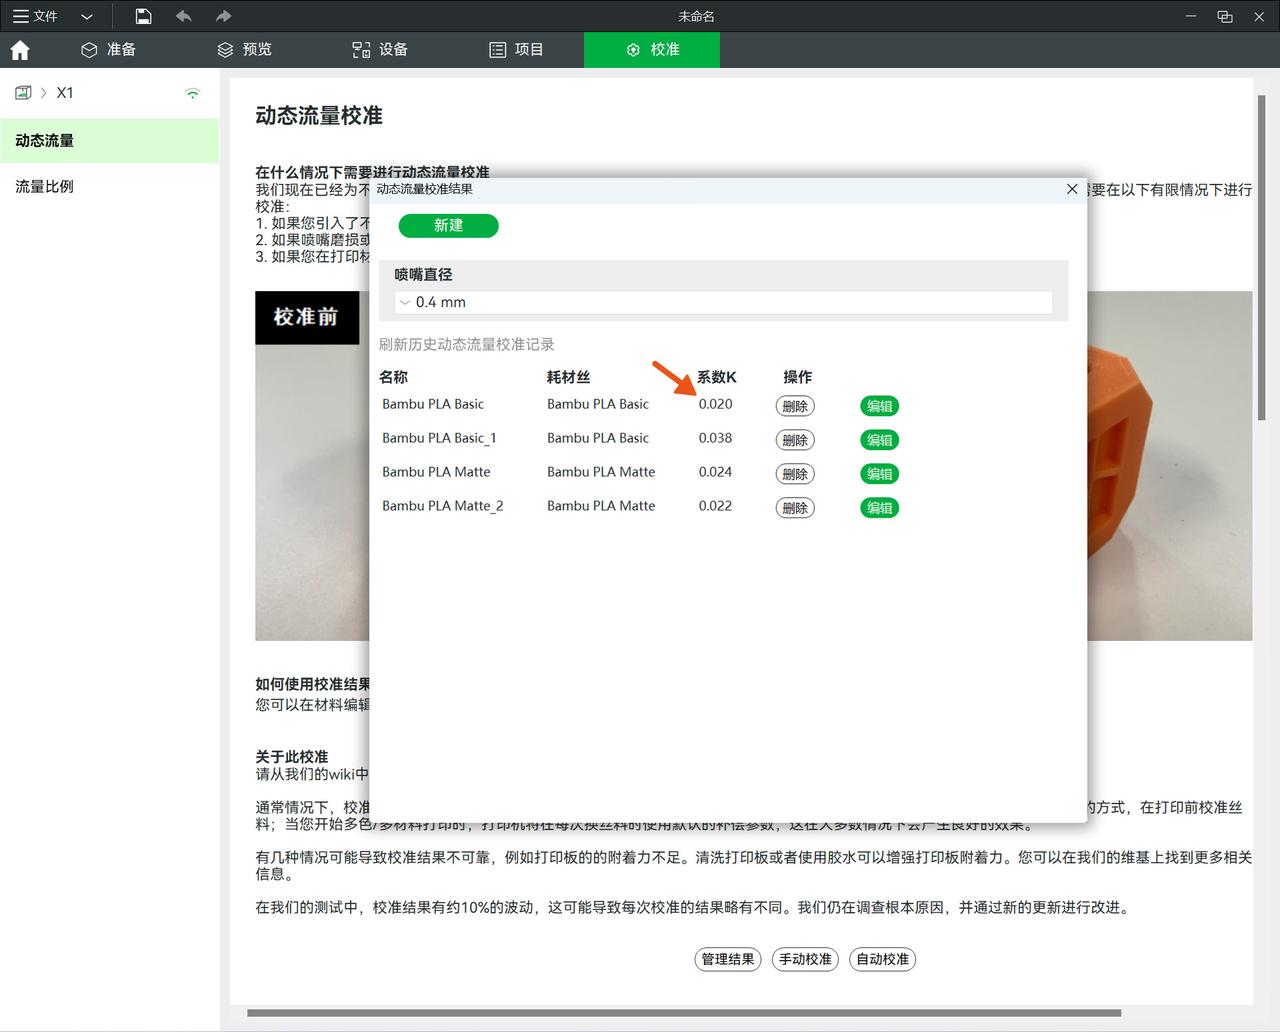Delete the Bambu PLA Basic_1 record

[x=795, y=440]
